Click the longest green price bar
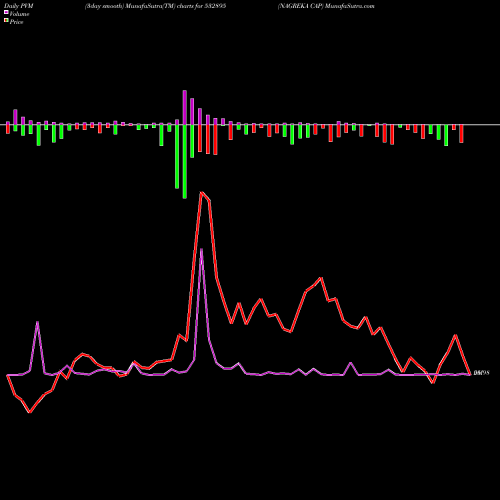The height and width of the screenshot is (500, 500). tap(185, 162)
